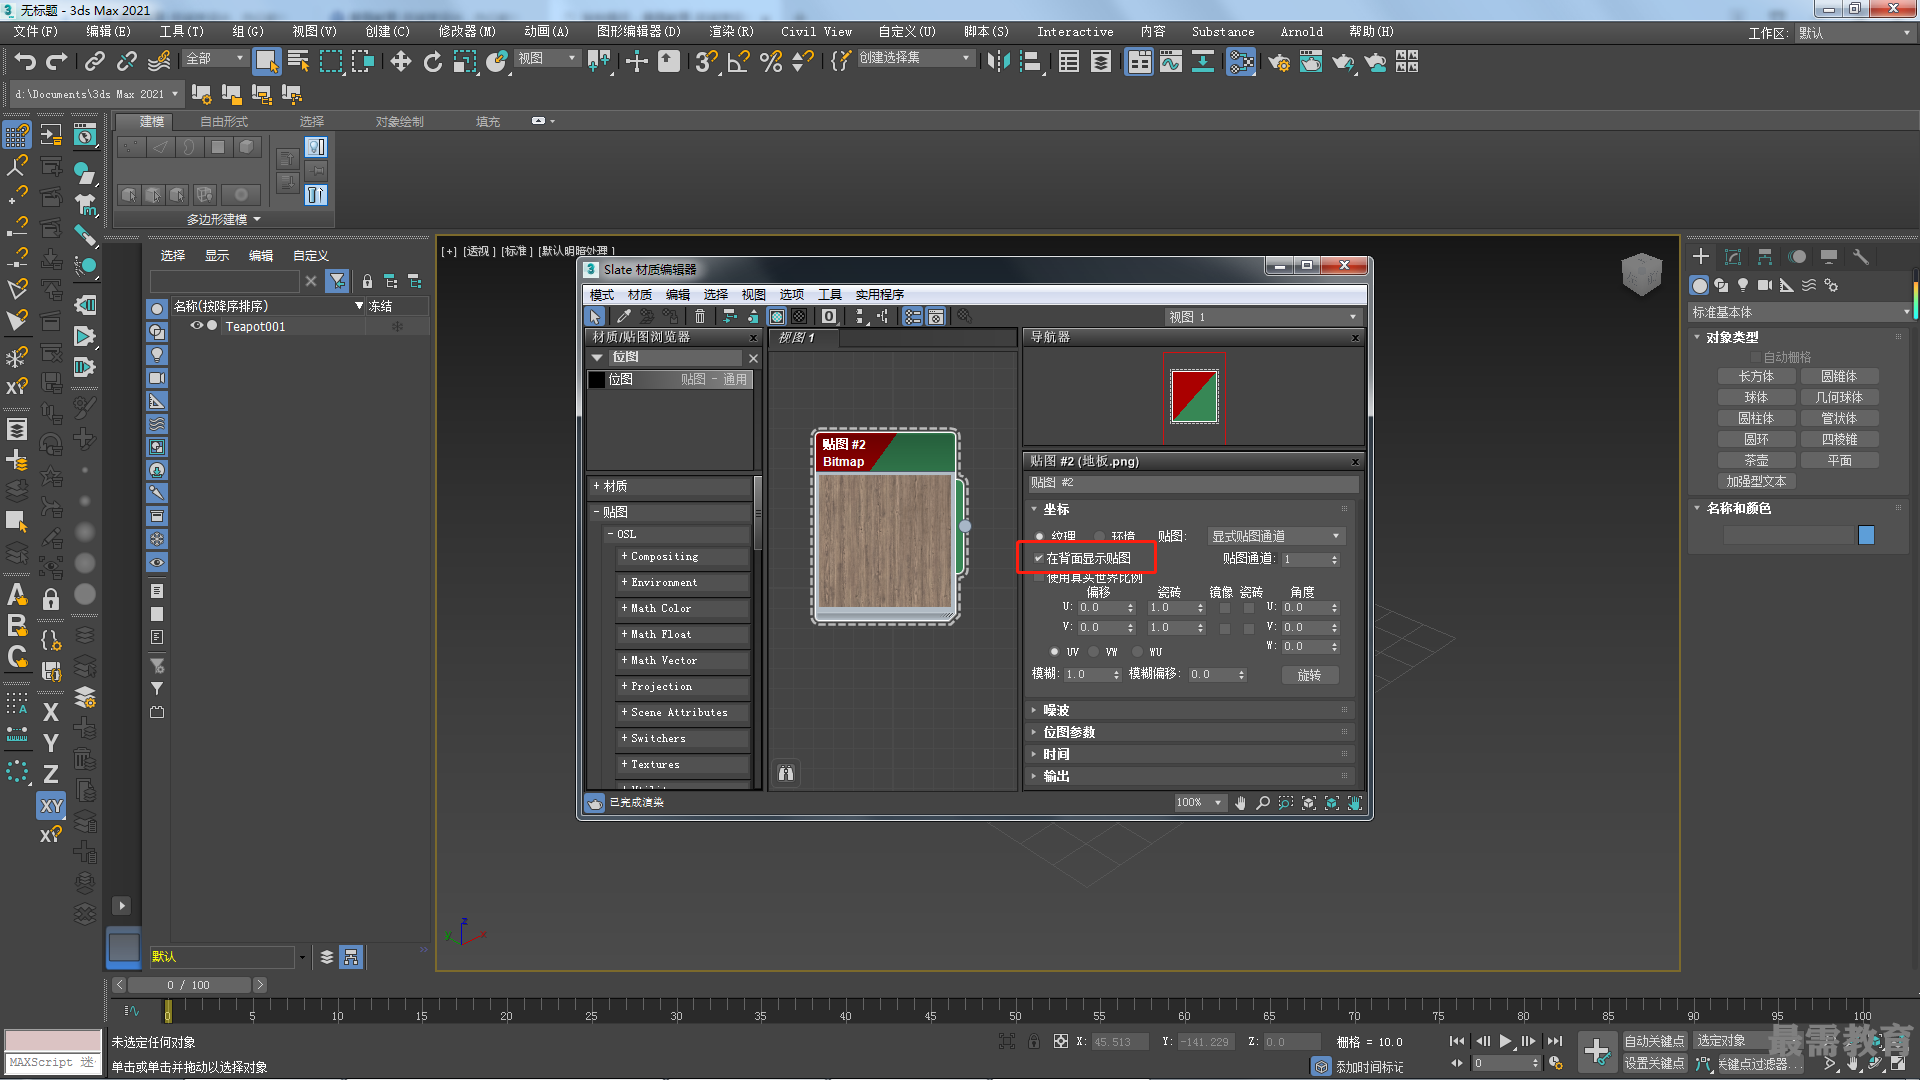Click the Rotate button in Coordinates
The image size is (1920, 1080).
(1309, 675)
